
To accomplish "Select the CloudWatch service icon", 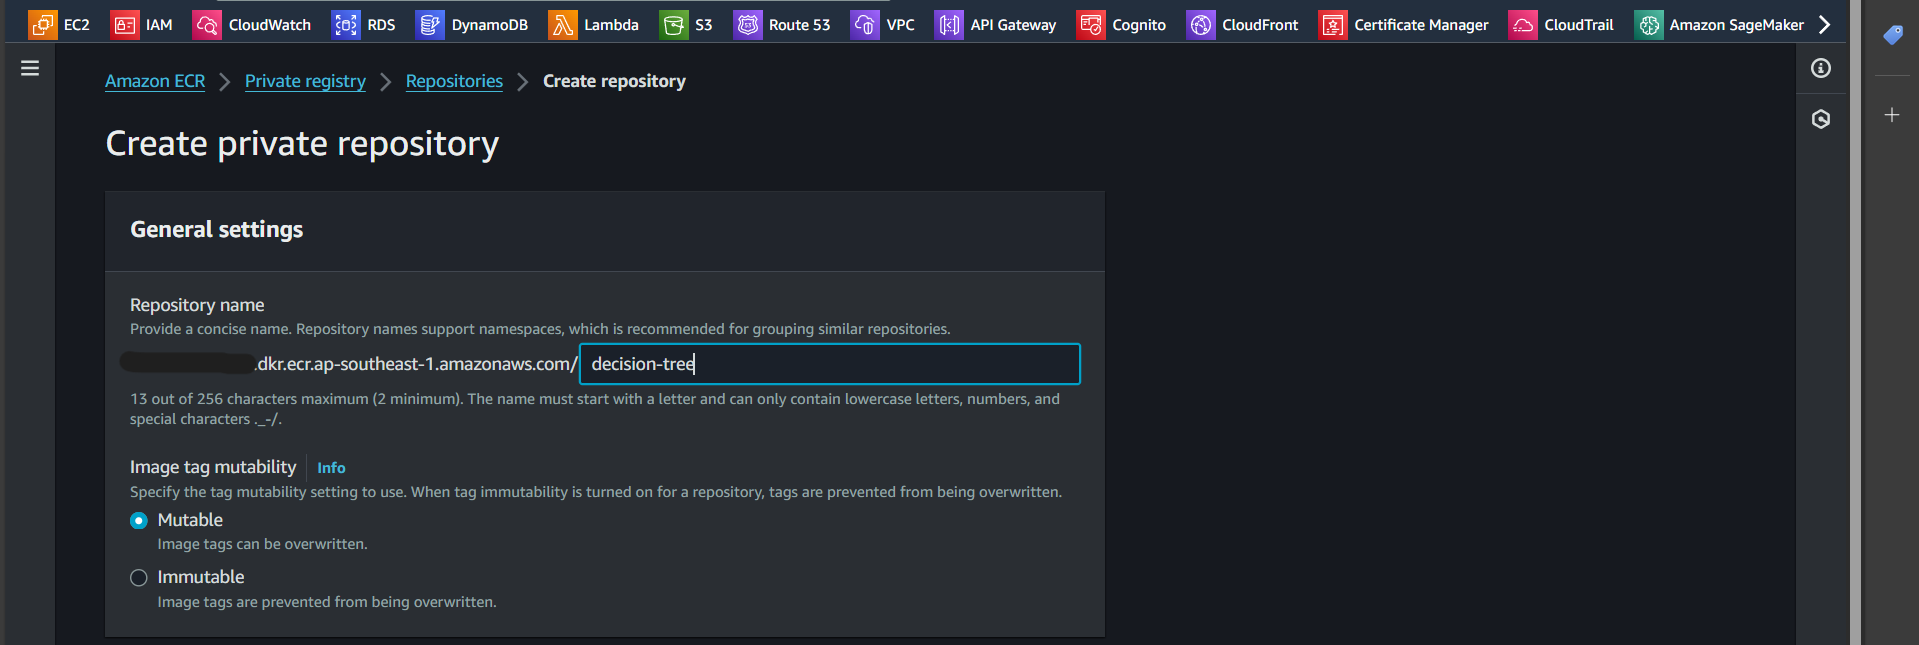I will [205, 24].
